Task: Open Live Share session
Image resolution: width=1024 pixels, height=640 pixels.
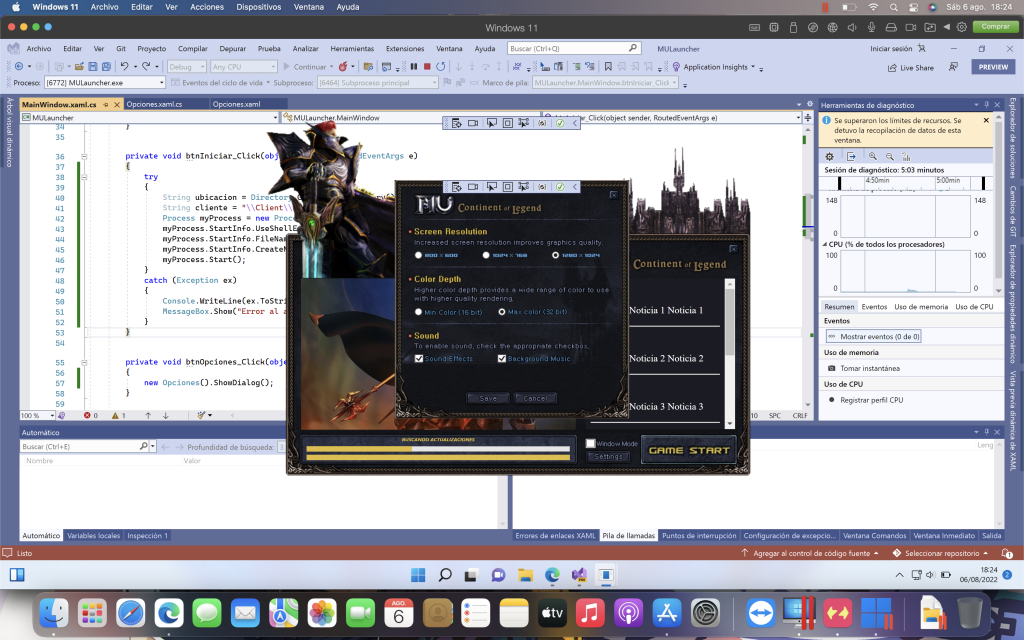Action: pyautogui.click(x=911, y=68)
